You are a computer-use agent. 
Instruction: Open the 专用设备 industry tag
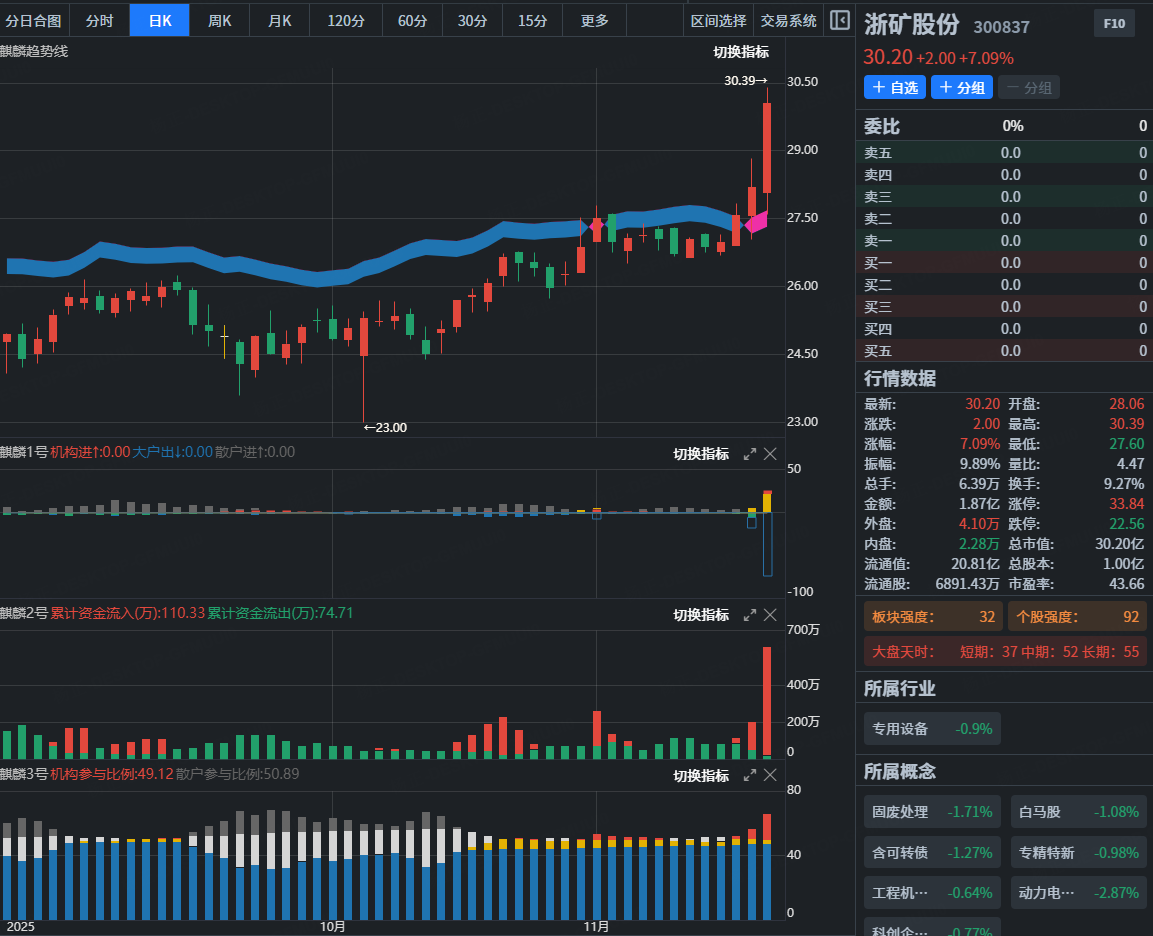931,729
